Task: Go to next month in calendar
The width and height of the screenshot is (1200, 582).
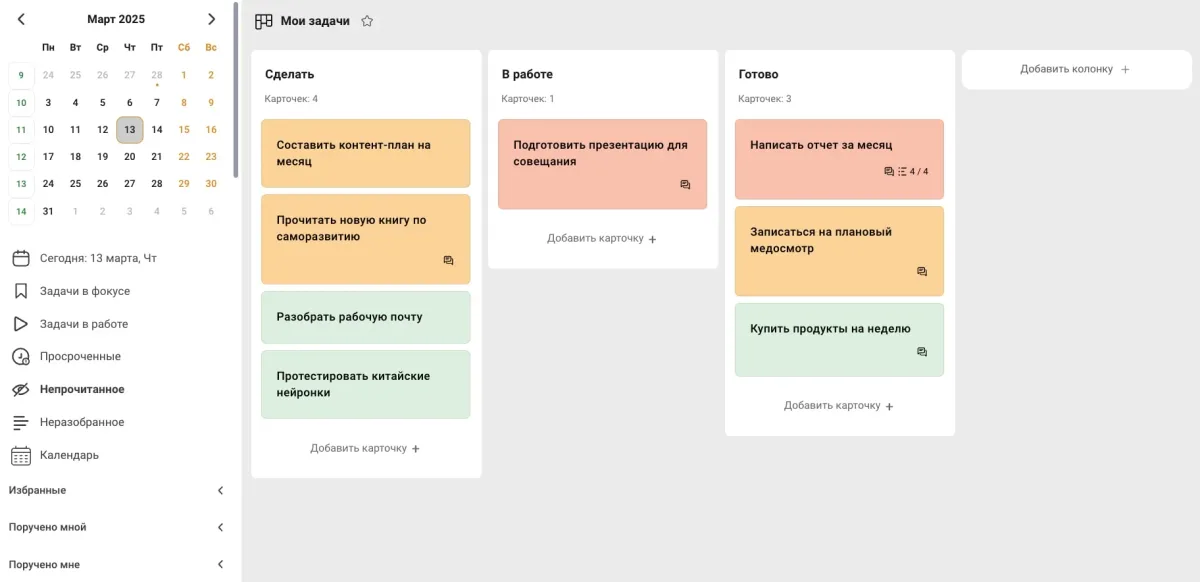Action: pyautogui.click(x=211, y=19)
